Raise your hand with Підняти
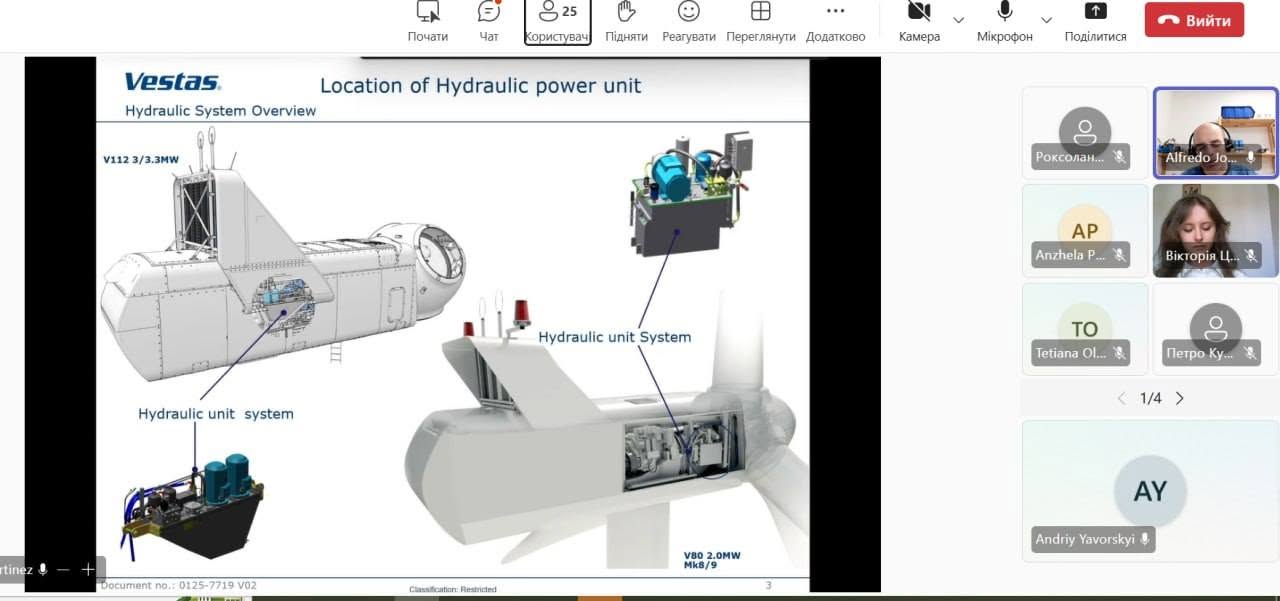The height and width of the screenshot is (601, 1280). (x=626, y=22)
